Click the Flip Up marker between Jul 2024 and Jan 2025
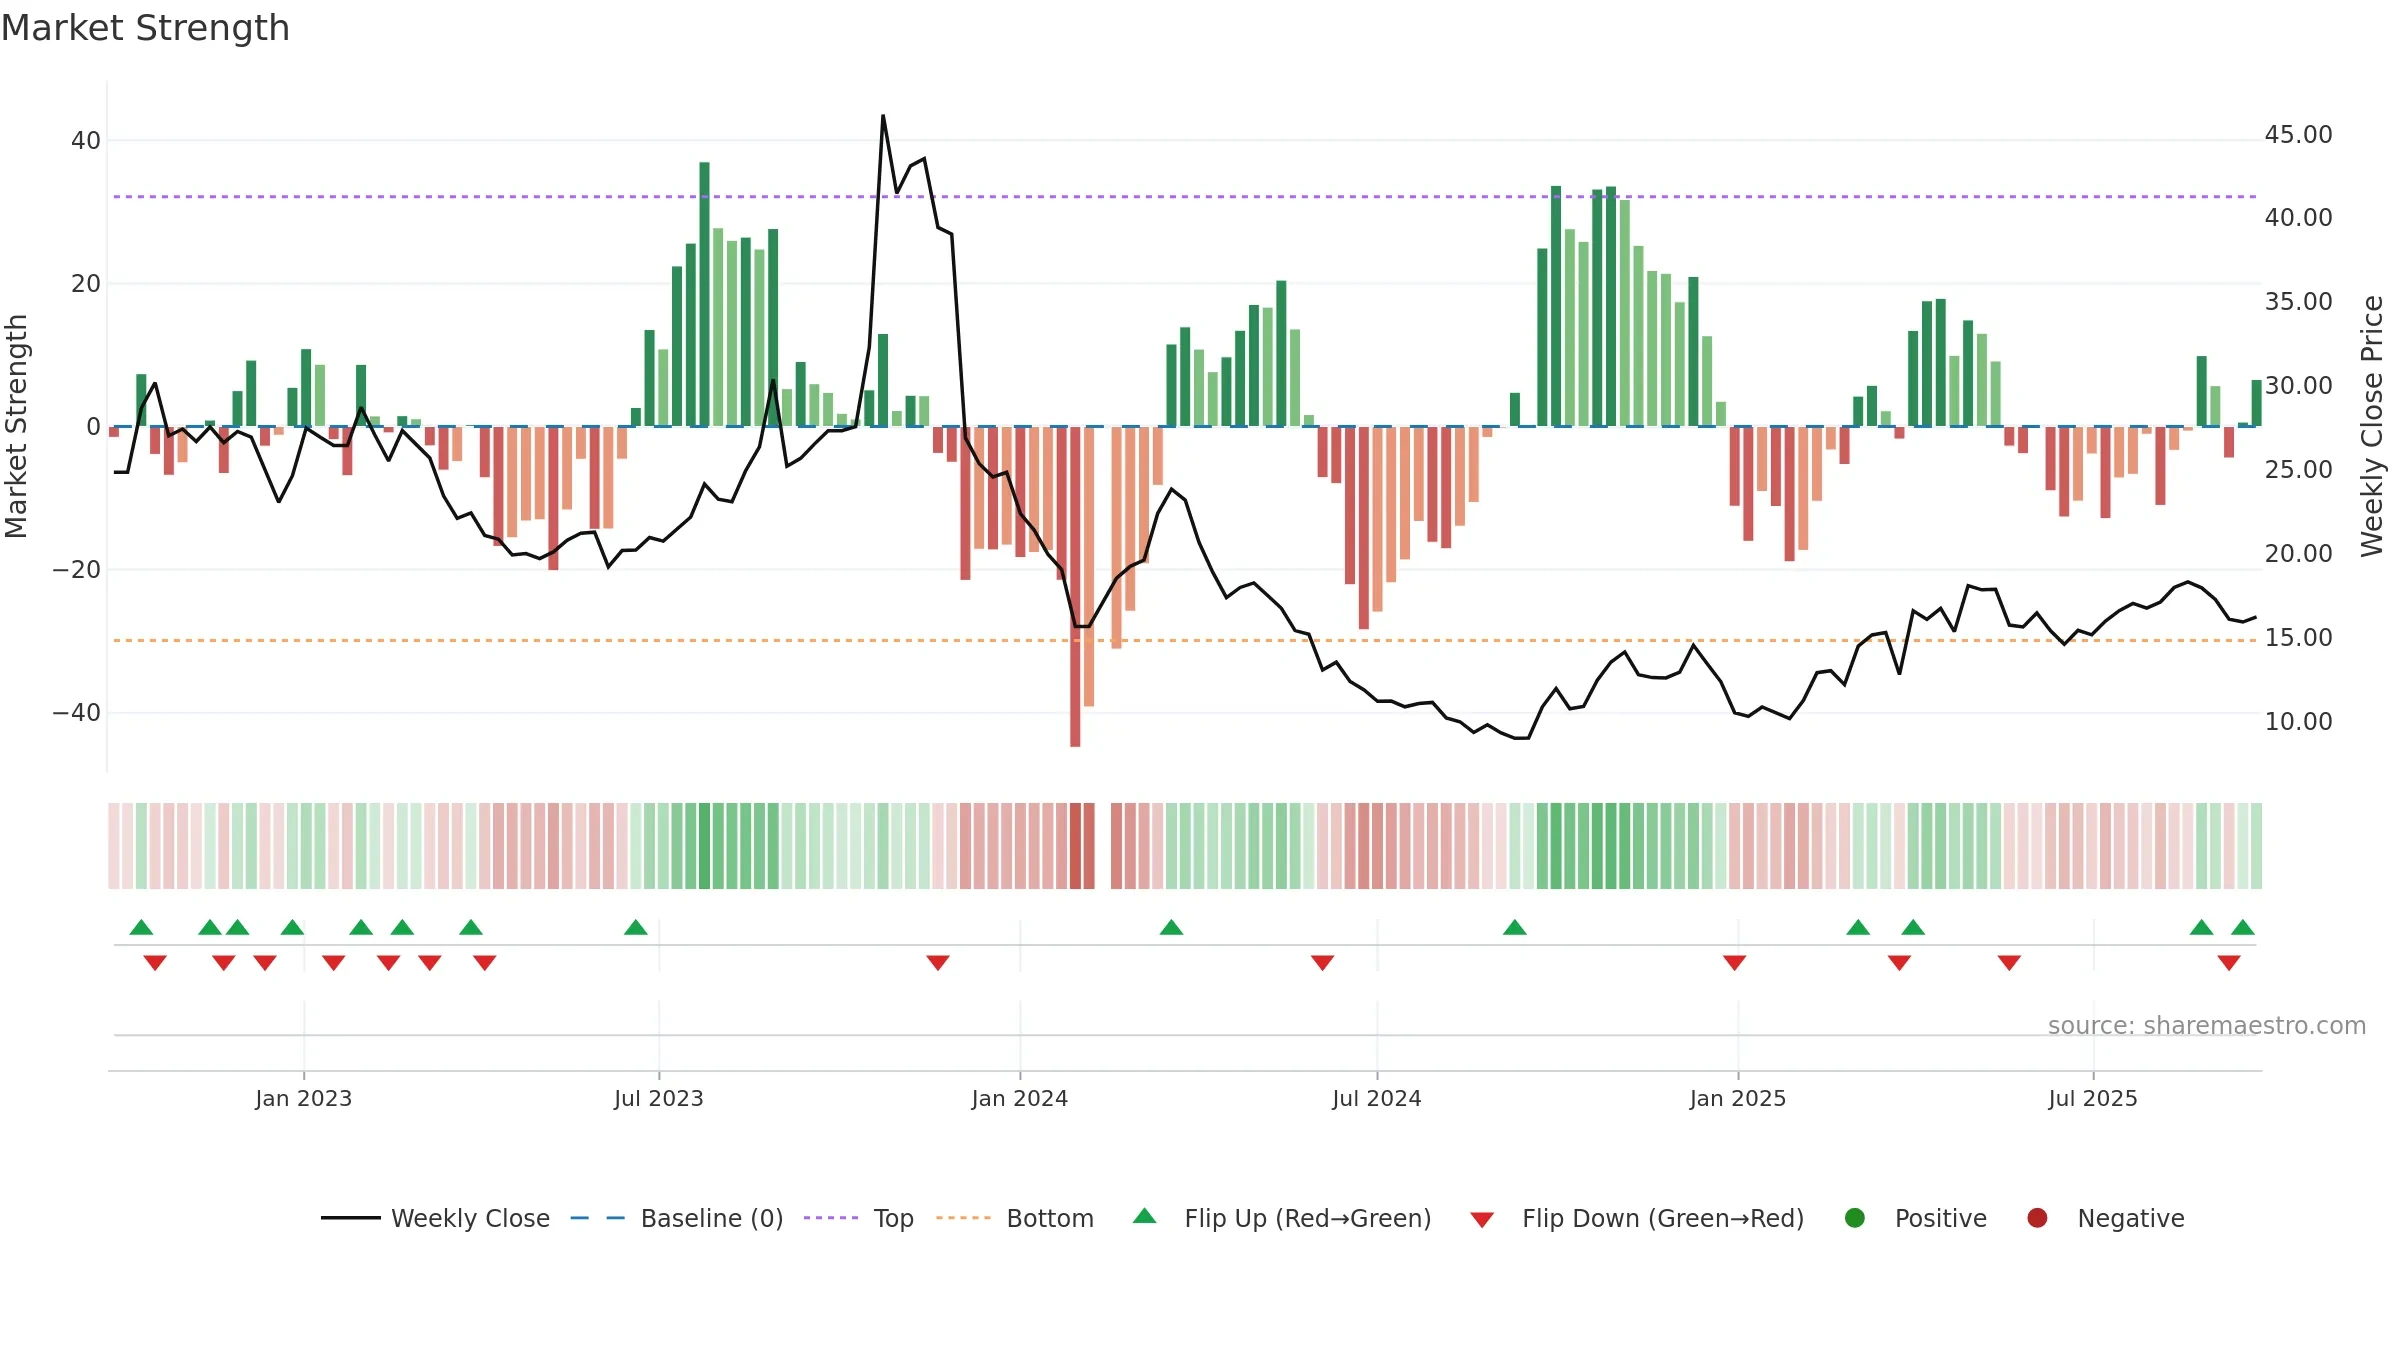 click(1514, 927)
